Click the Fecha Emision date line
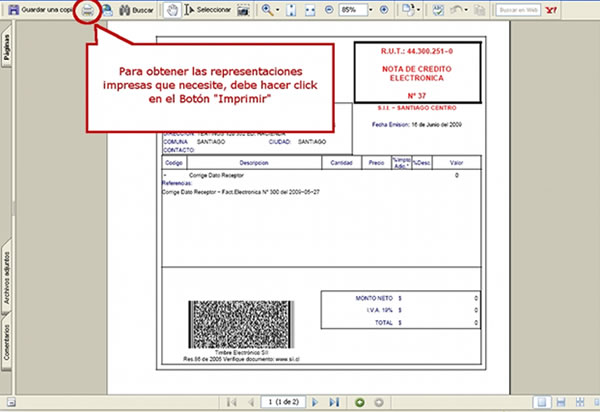Image resolution: width=600 pixels, height=412 pixels. pyautogui.click(x=417, y=125)
